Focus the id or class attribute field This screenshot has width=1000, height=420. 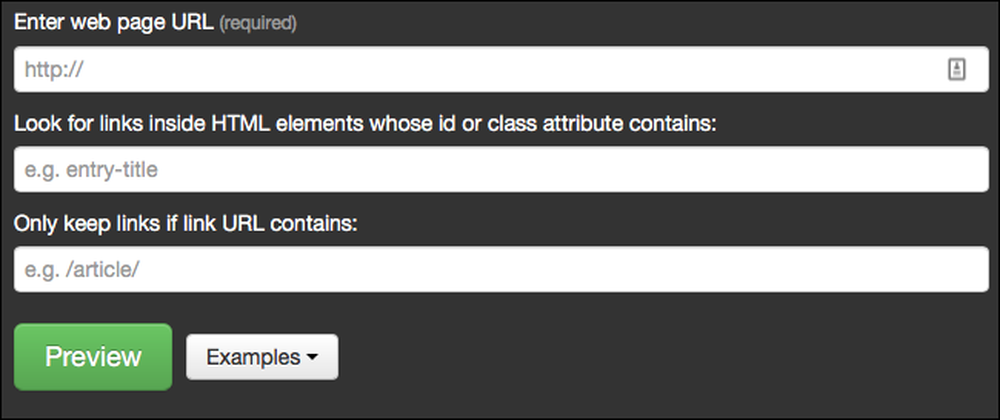501,169
